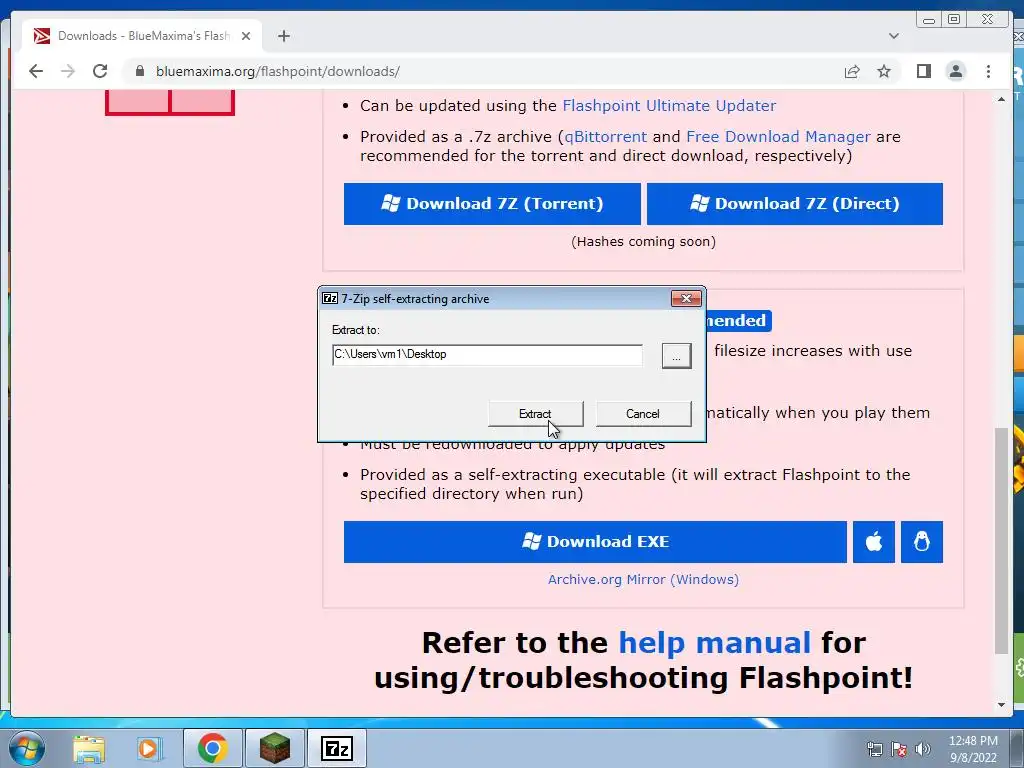Follow the qBittorrent link
This screenshot has width=1024, height=768.
(605, 136)
